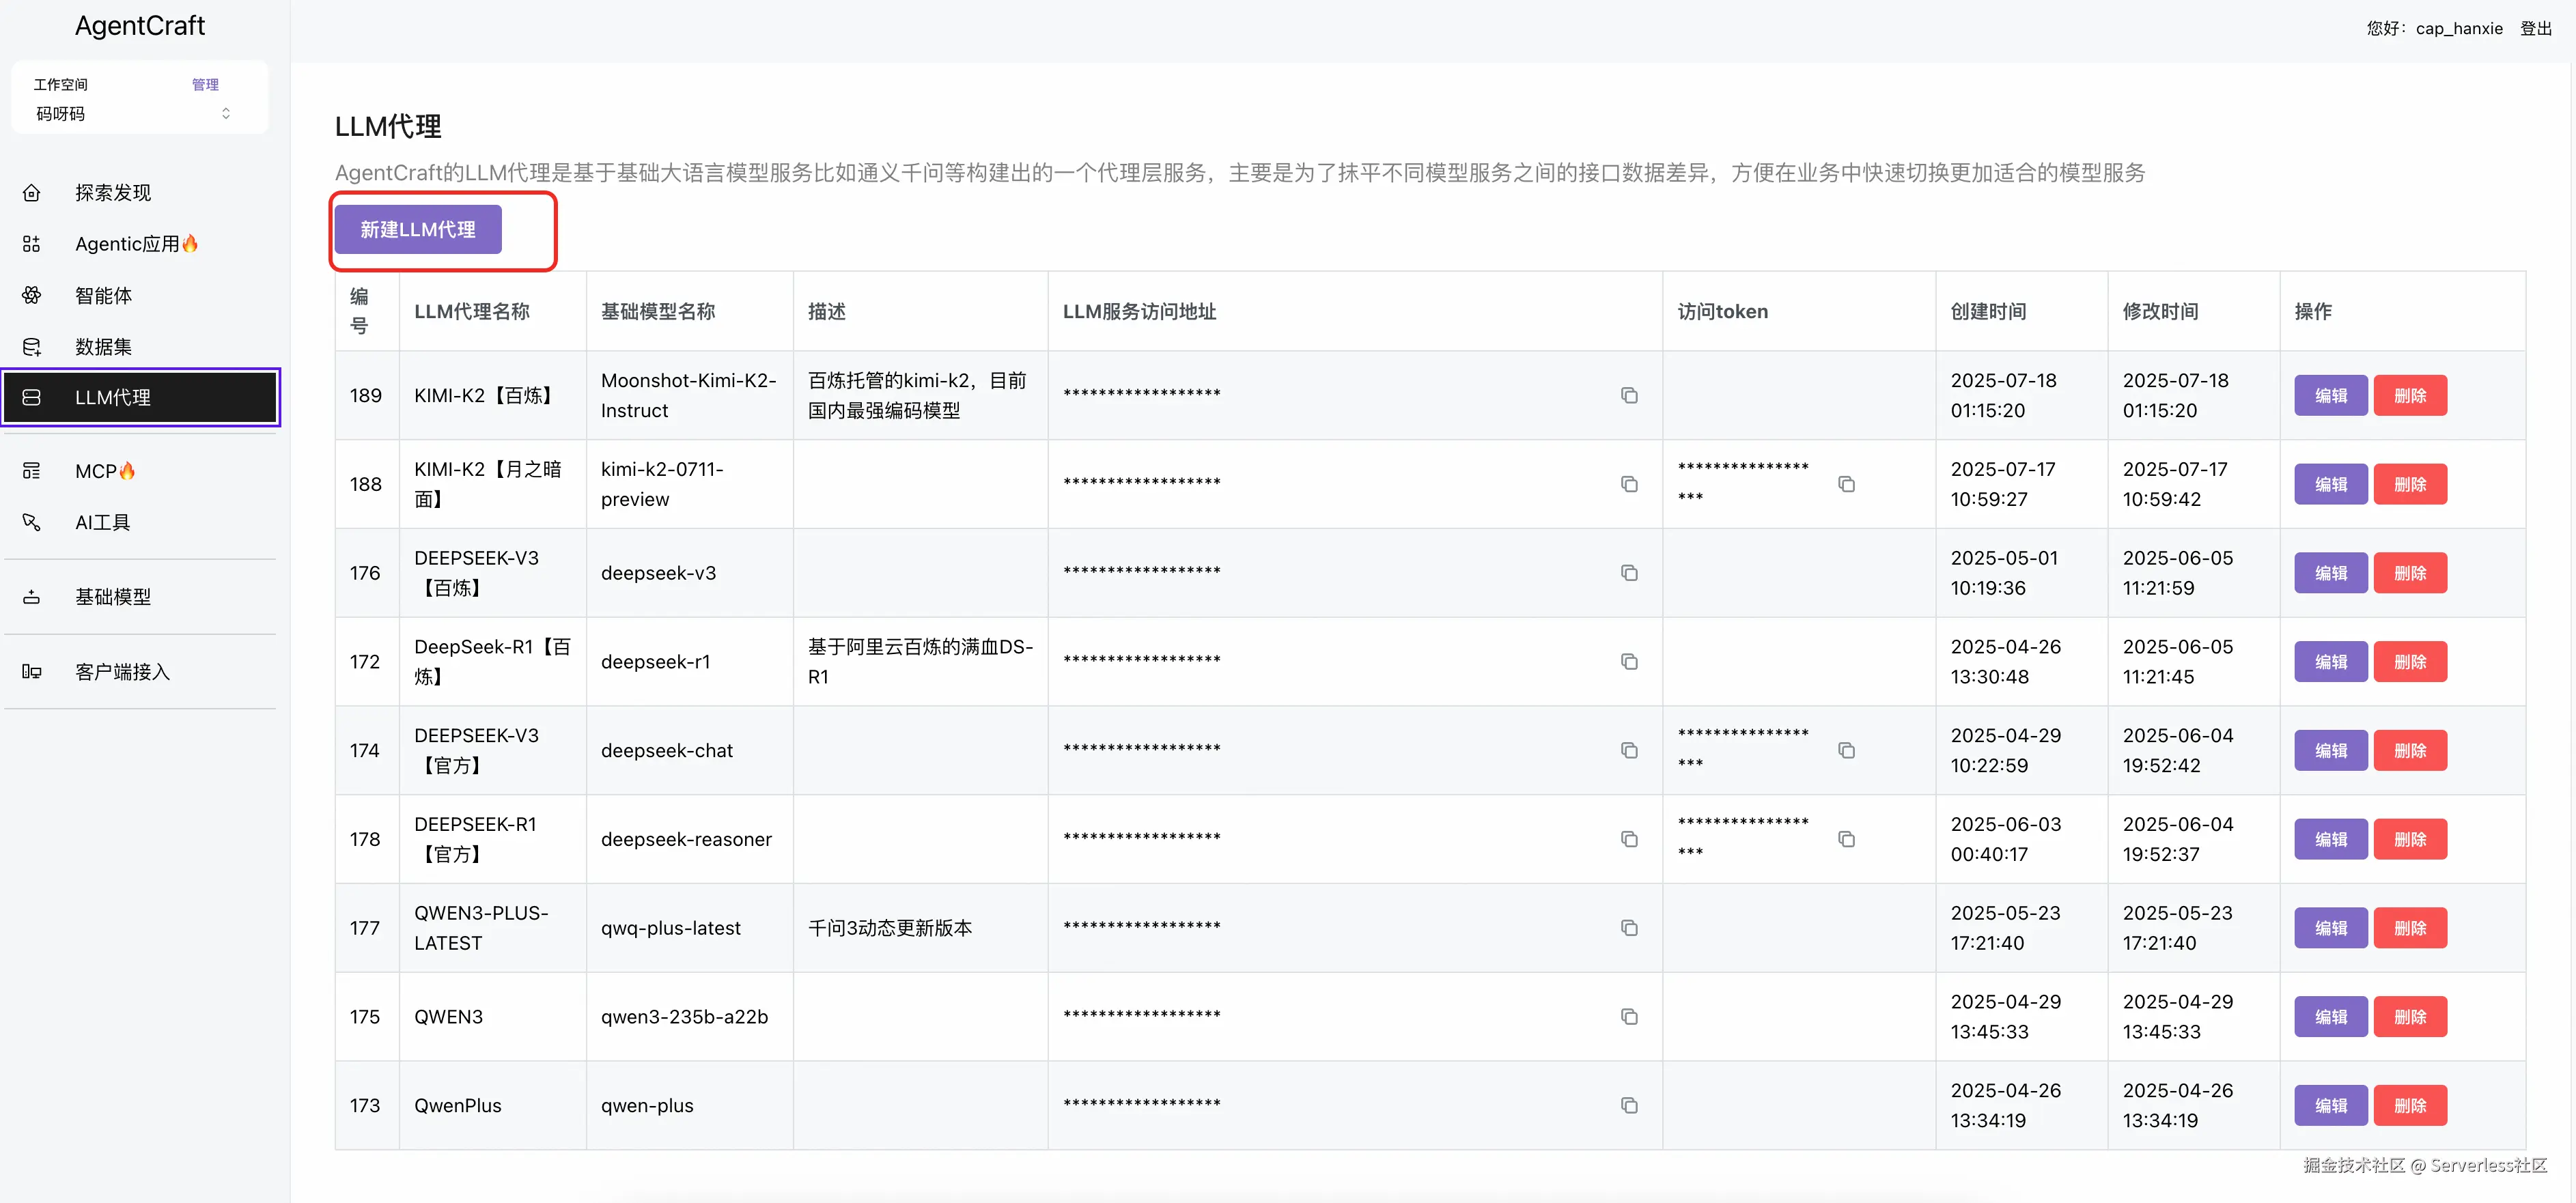The image size is (2576, 1203).
Task: Click the database icon beside 数据集
Action: click(x=32, y=347)
